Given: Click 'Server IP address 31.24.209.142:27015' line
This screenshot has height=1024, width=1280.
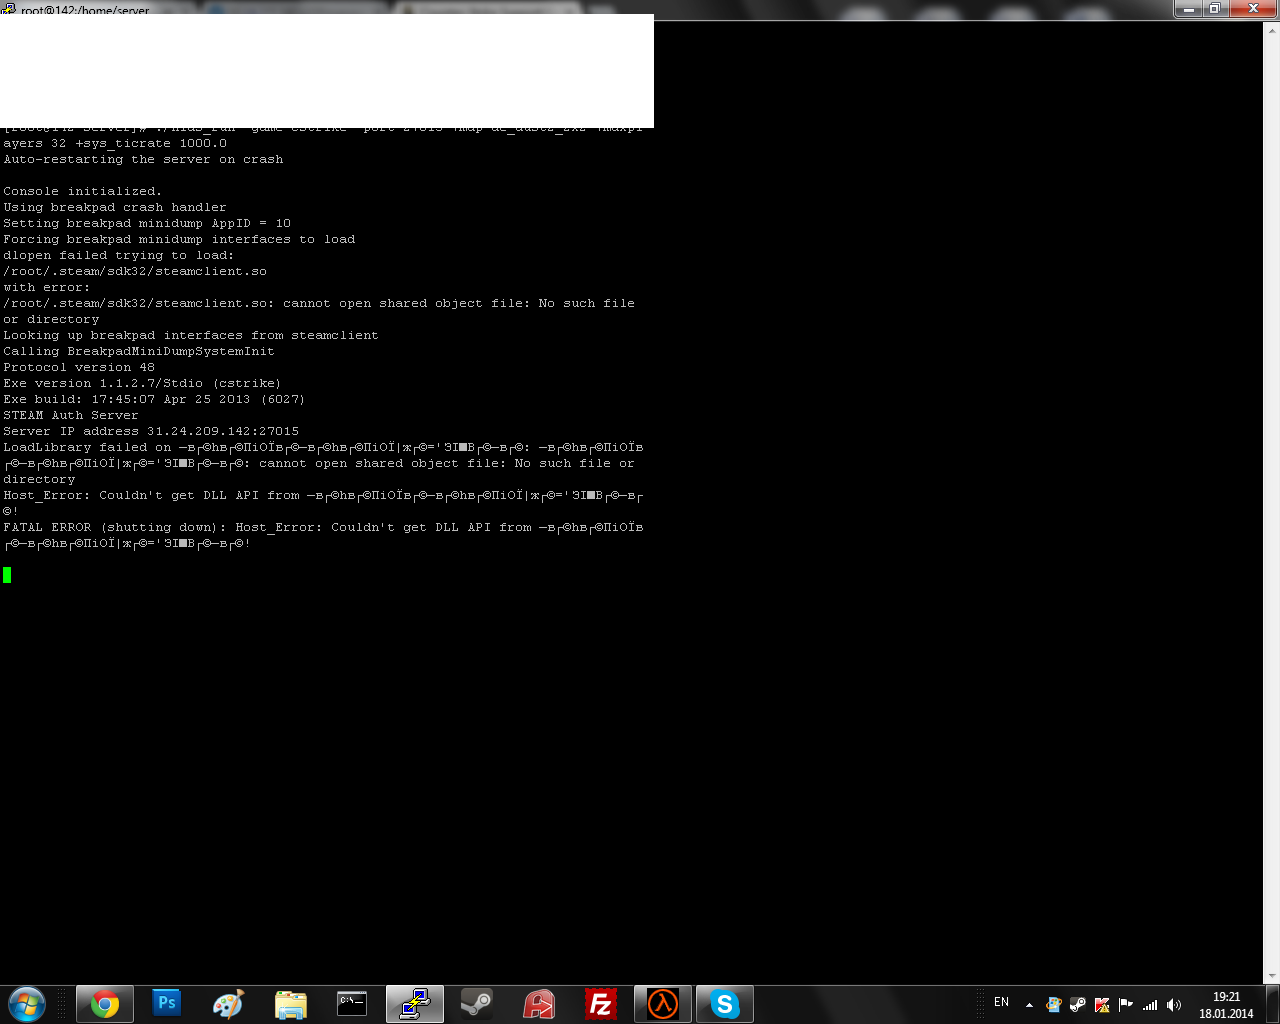Looking at the screenshot, I should (x=151, y=431).
